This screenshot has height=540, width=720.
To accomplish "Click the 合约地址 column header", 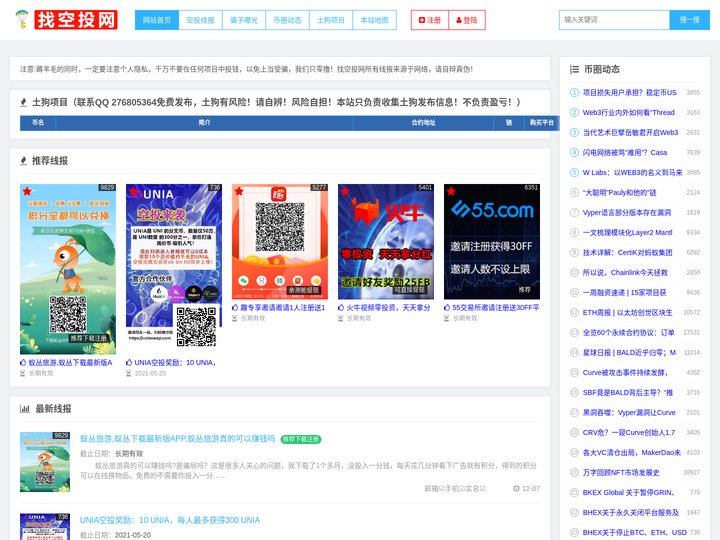I will pos(423,123).
